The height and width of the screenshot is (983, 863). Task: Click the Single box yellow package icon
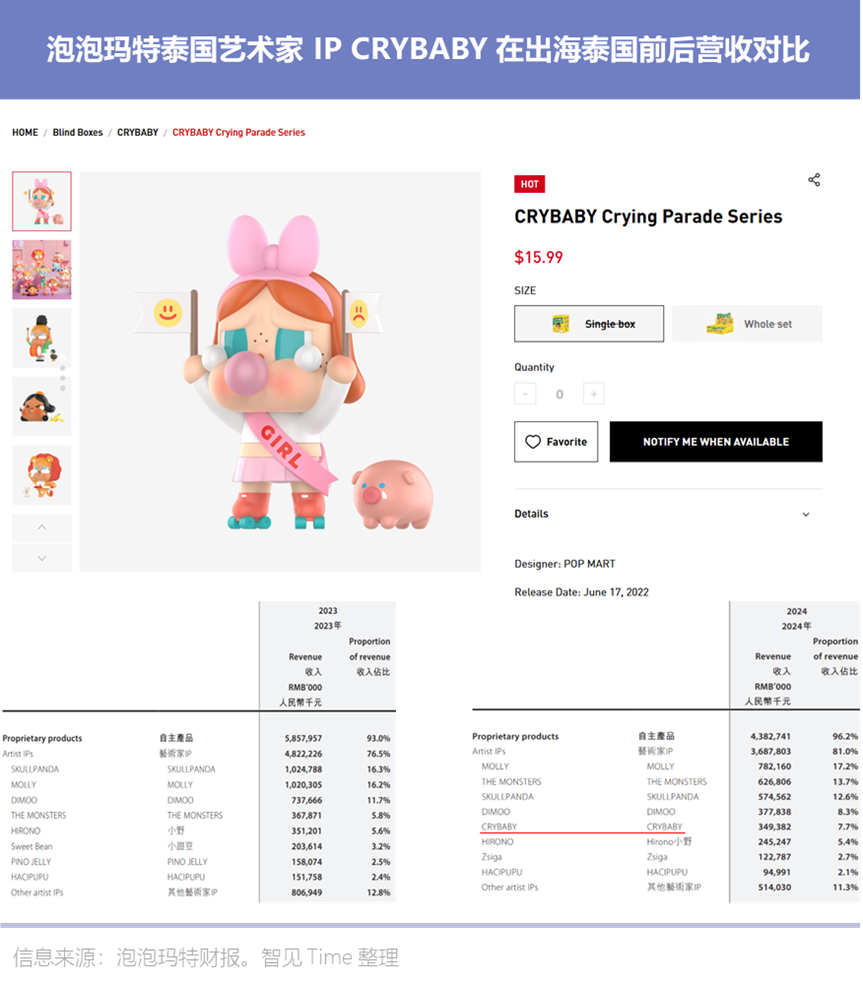[x=561, y=324]
